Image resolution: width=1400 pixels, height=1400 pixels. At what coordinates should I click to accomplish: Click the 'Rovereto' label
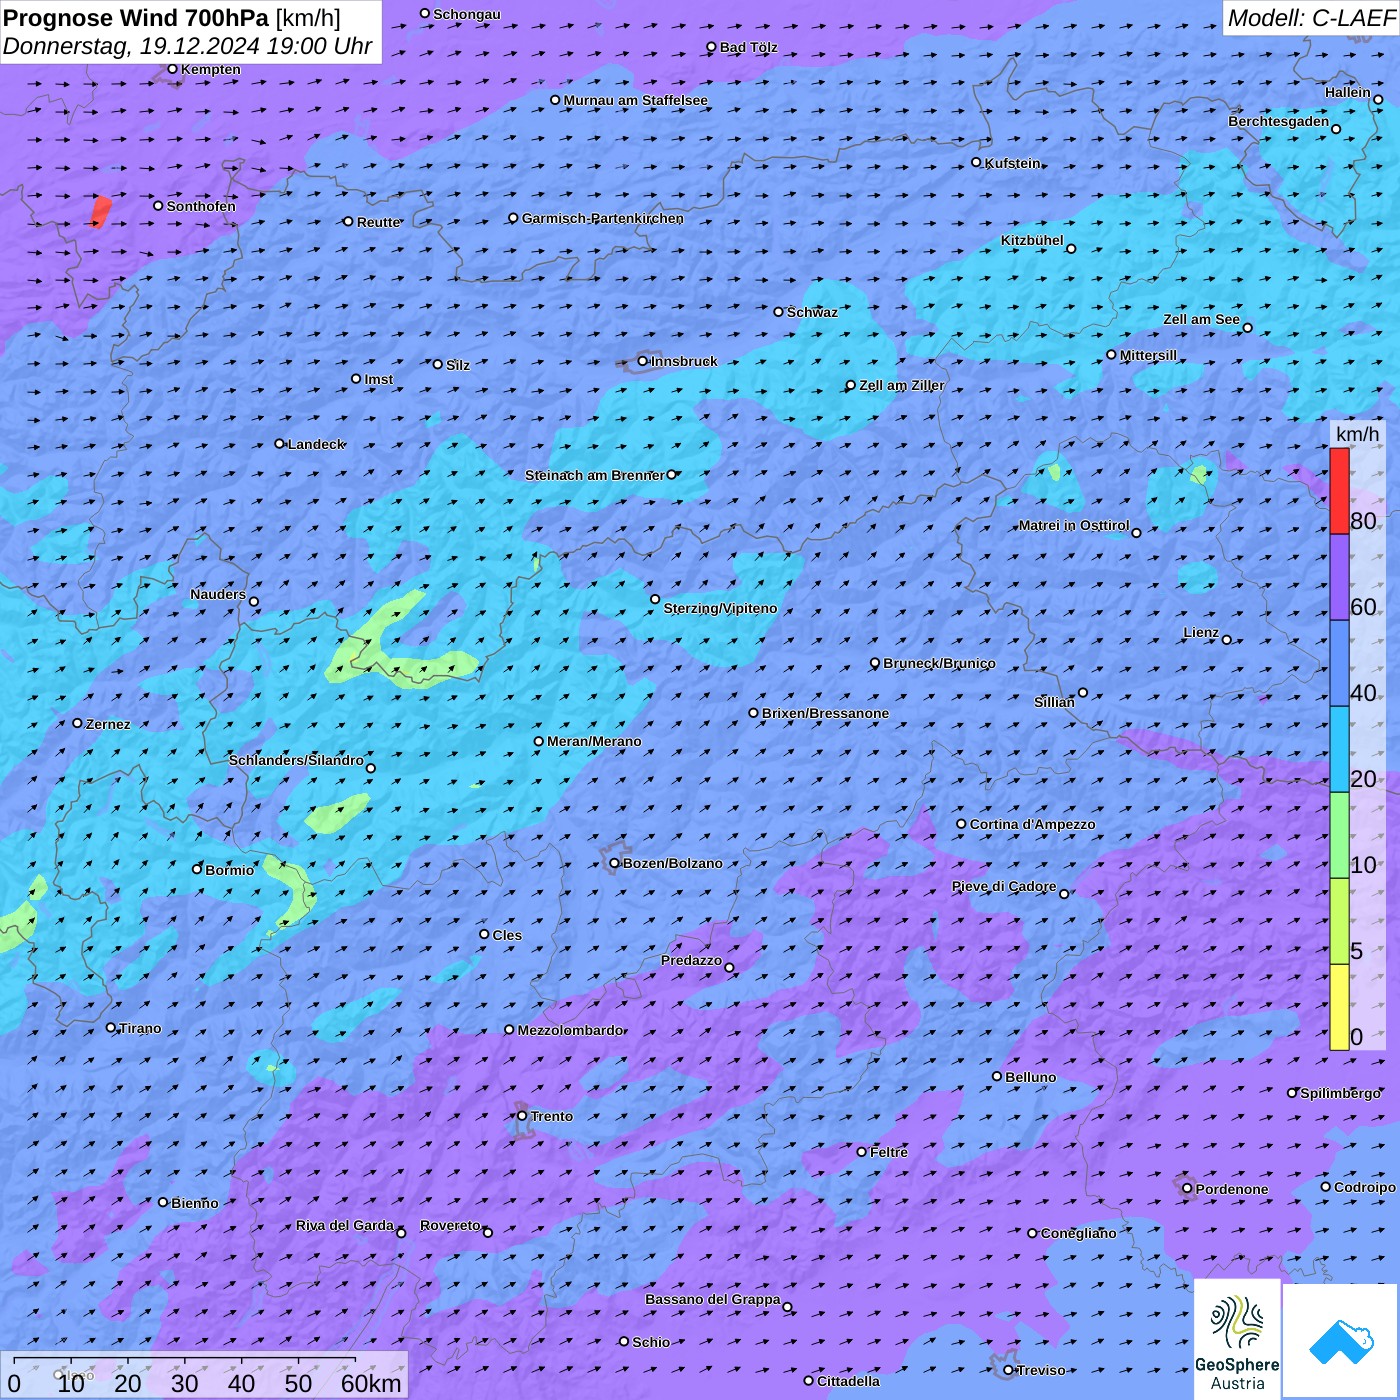click(x=450, y=1225)
